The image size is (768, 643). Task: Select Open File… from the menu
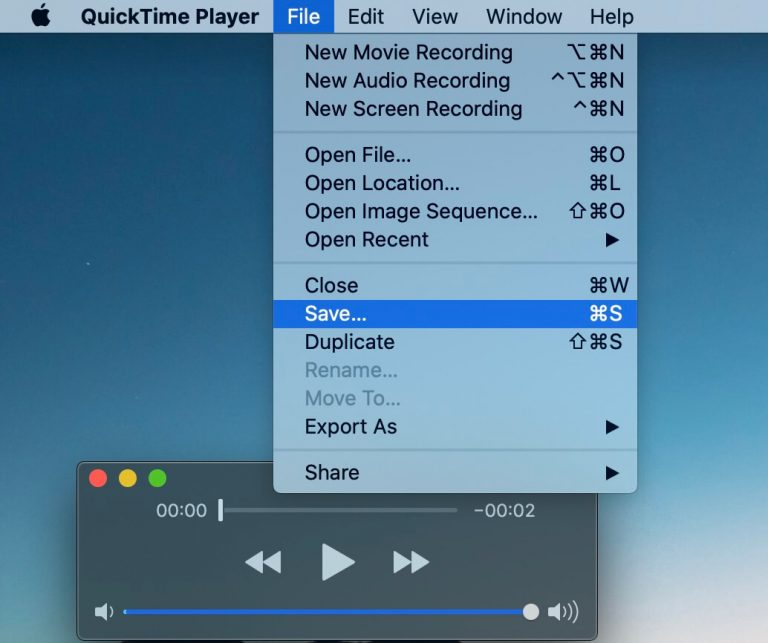coord(455,155)
